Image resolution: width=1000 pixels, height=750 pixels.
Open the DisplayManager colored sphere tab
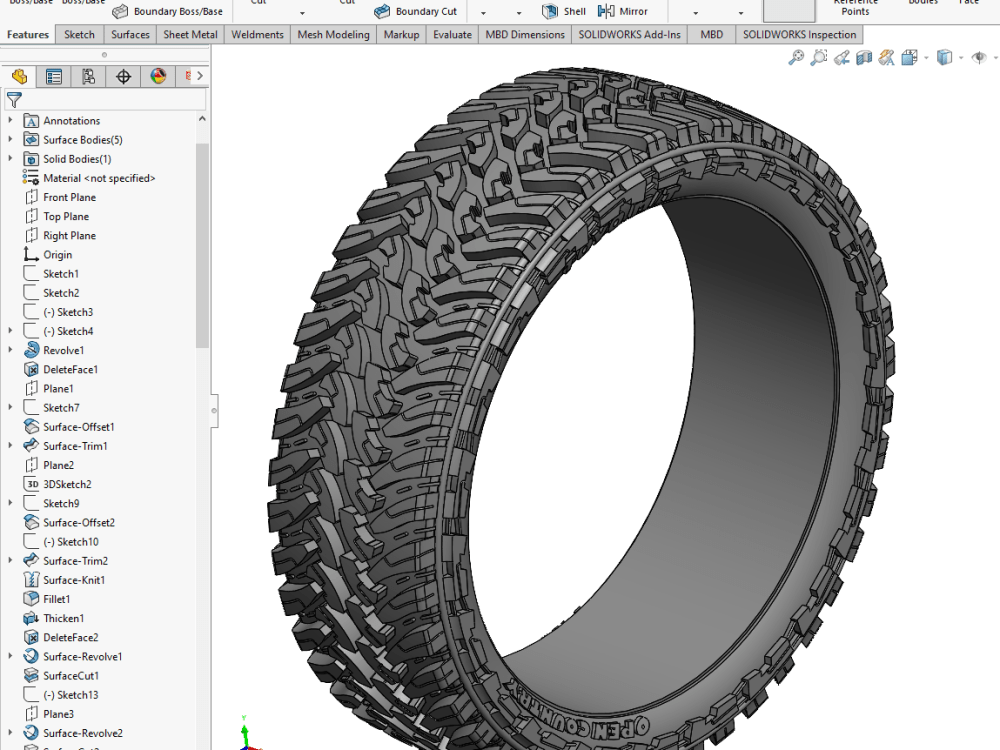156,76
